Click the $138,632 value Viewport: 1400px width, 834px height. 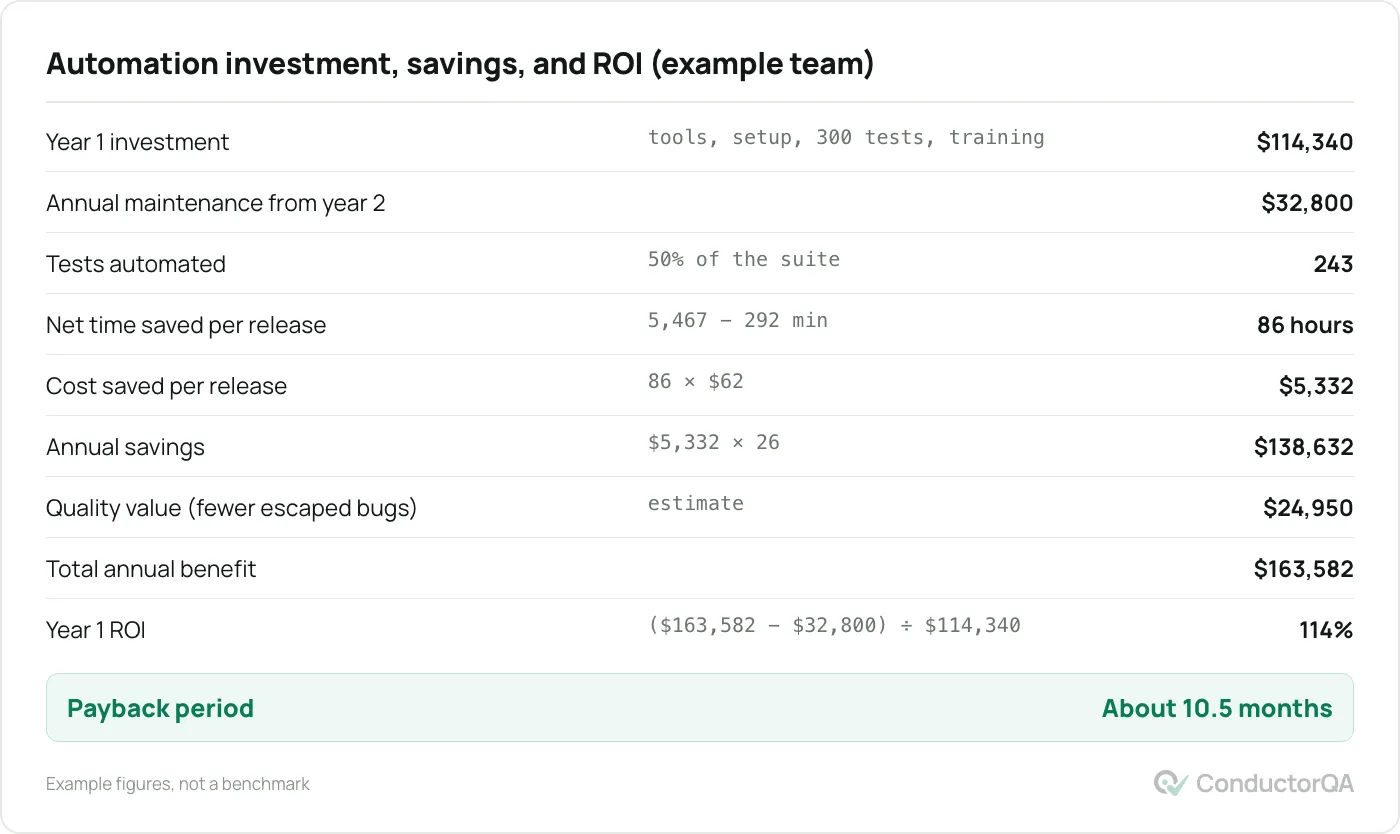[1304, 447]
